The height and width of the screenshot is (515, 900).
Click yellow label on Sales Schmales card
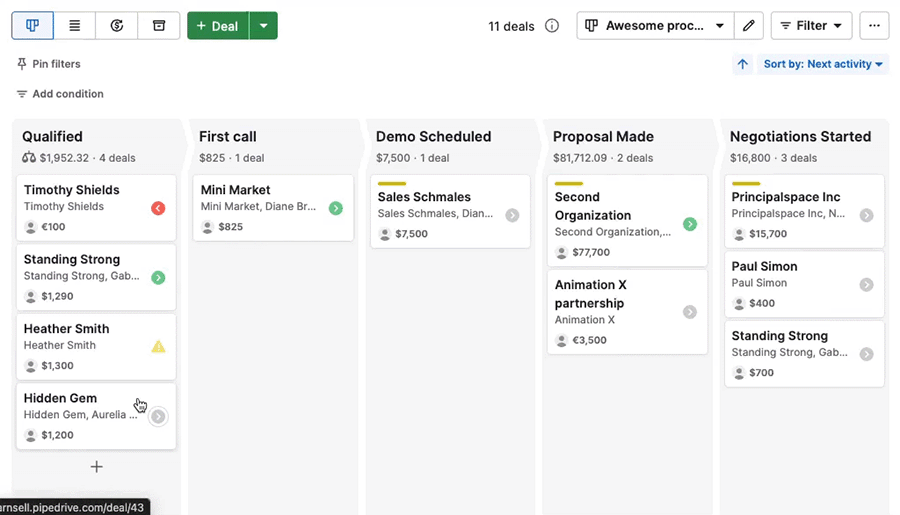pyautogui.click(x=392, y=184)
